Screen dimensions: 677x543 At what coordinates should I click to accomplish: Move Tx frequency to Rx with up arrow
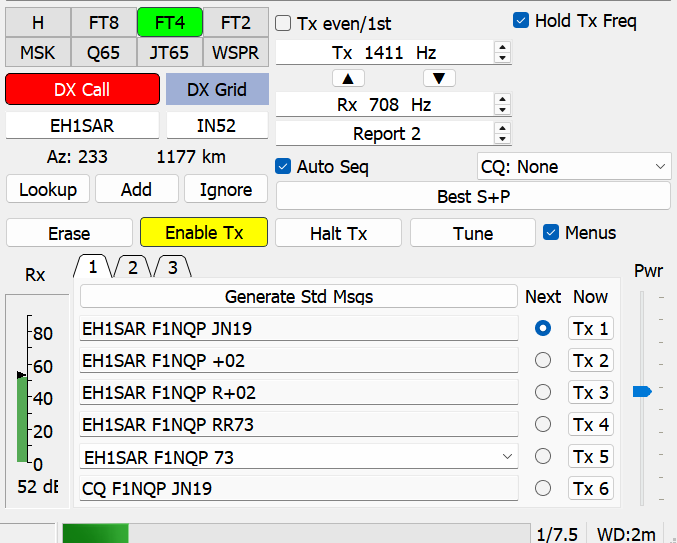(x=348, y=79)
